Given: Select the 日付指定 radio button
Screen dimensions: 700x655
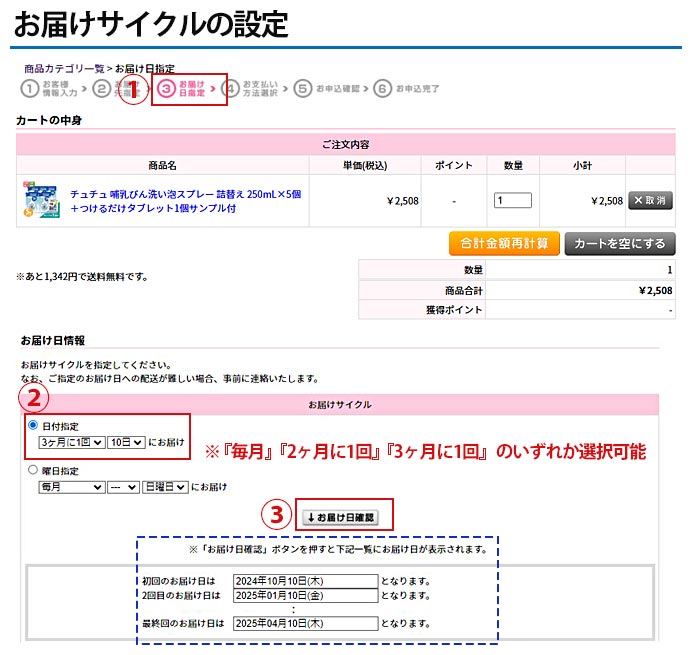Looking at the screenshot, I should [34, 424].
